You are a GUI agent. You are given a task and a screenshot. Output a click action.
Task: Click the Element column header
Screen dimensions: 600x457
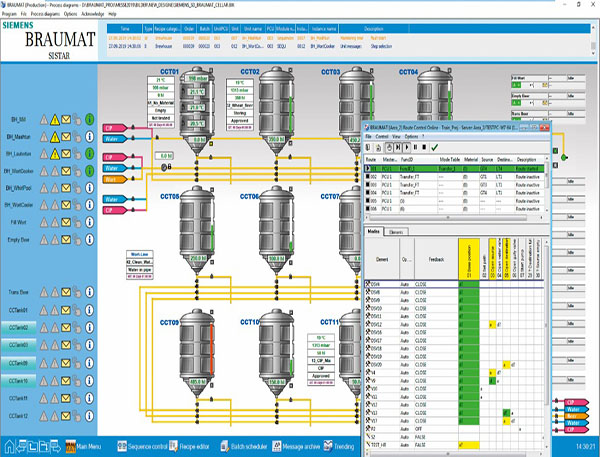coord(382,260)
